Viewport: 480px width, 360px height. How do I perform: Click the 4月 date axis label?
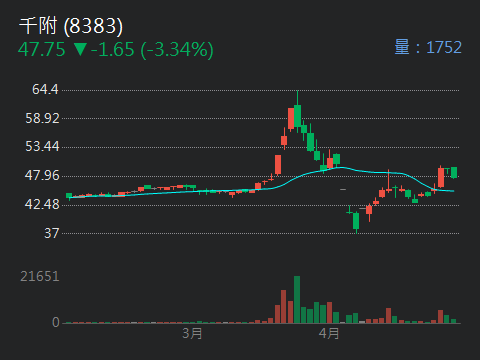329,333
